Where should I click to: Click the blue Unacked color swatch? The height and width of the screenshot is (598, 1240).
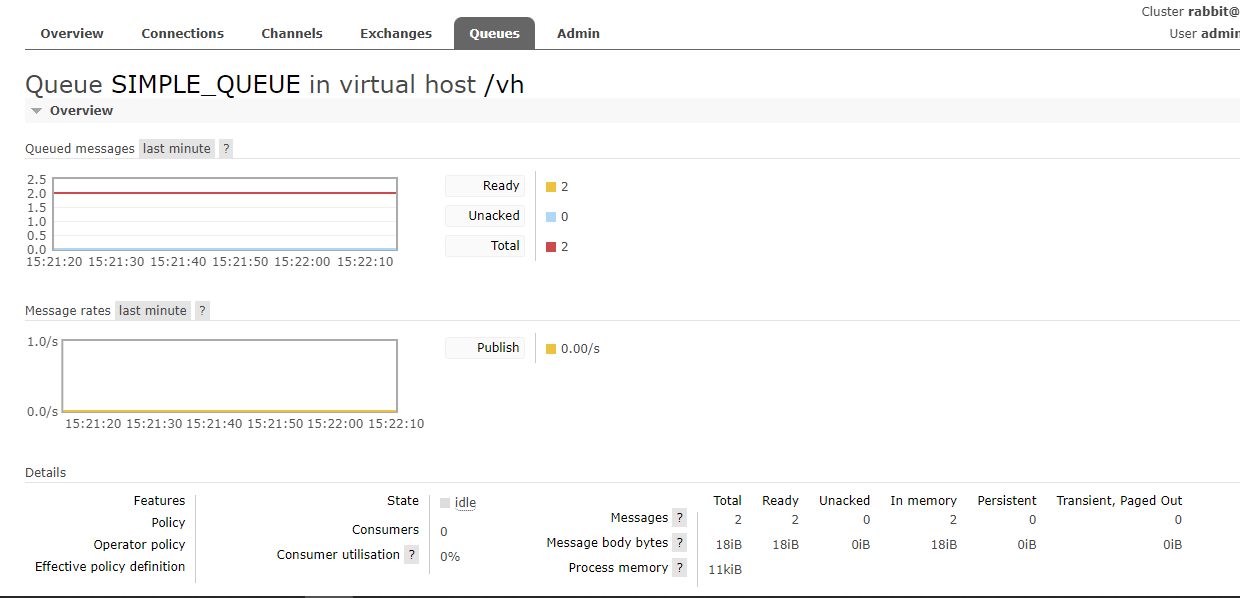[551, 217]
